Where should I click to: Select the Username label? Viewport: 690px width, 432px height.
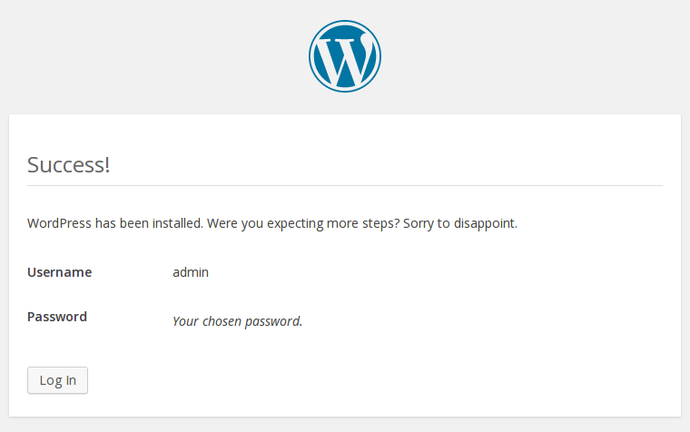[59, 272]
